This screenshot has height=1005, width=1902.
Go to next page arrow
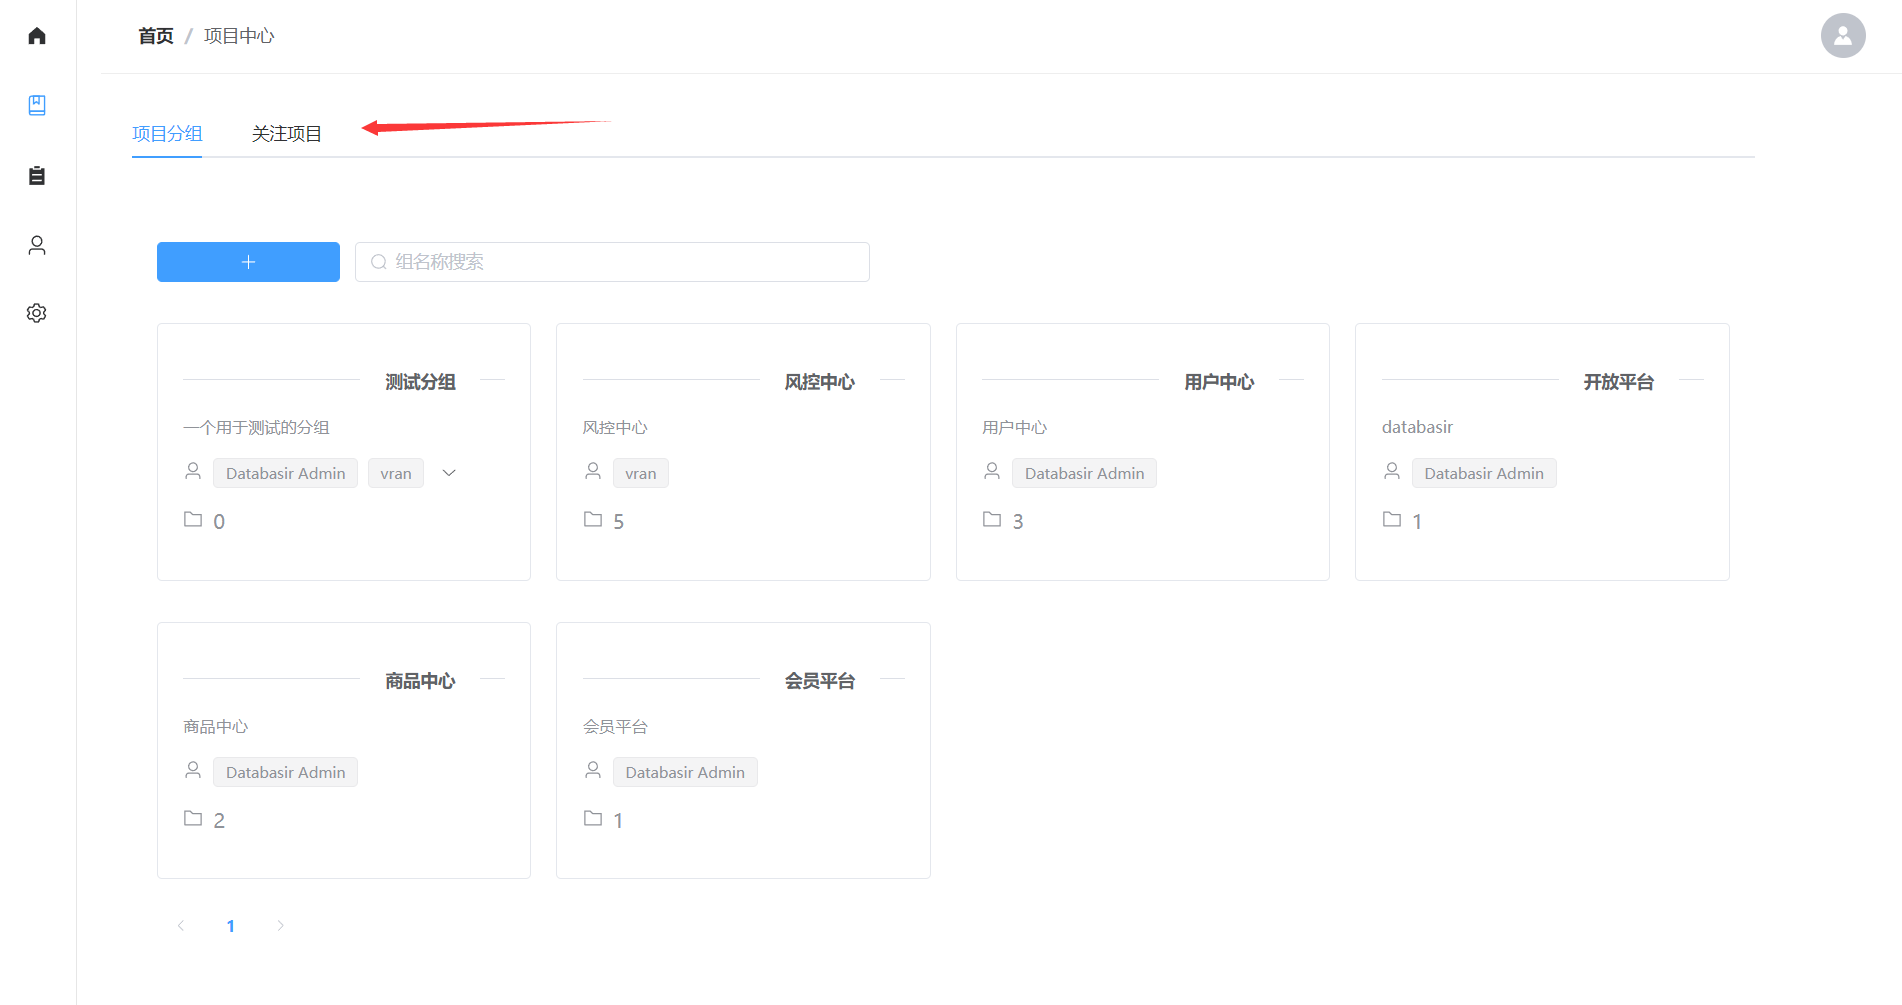coord(280,926)
